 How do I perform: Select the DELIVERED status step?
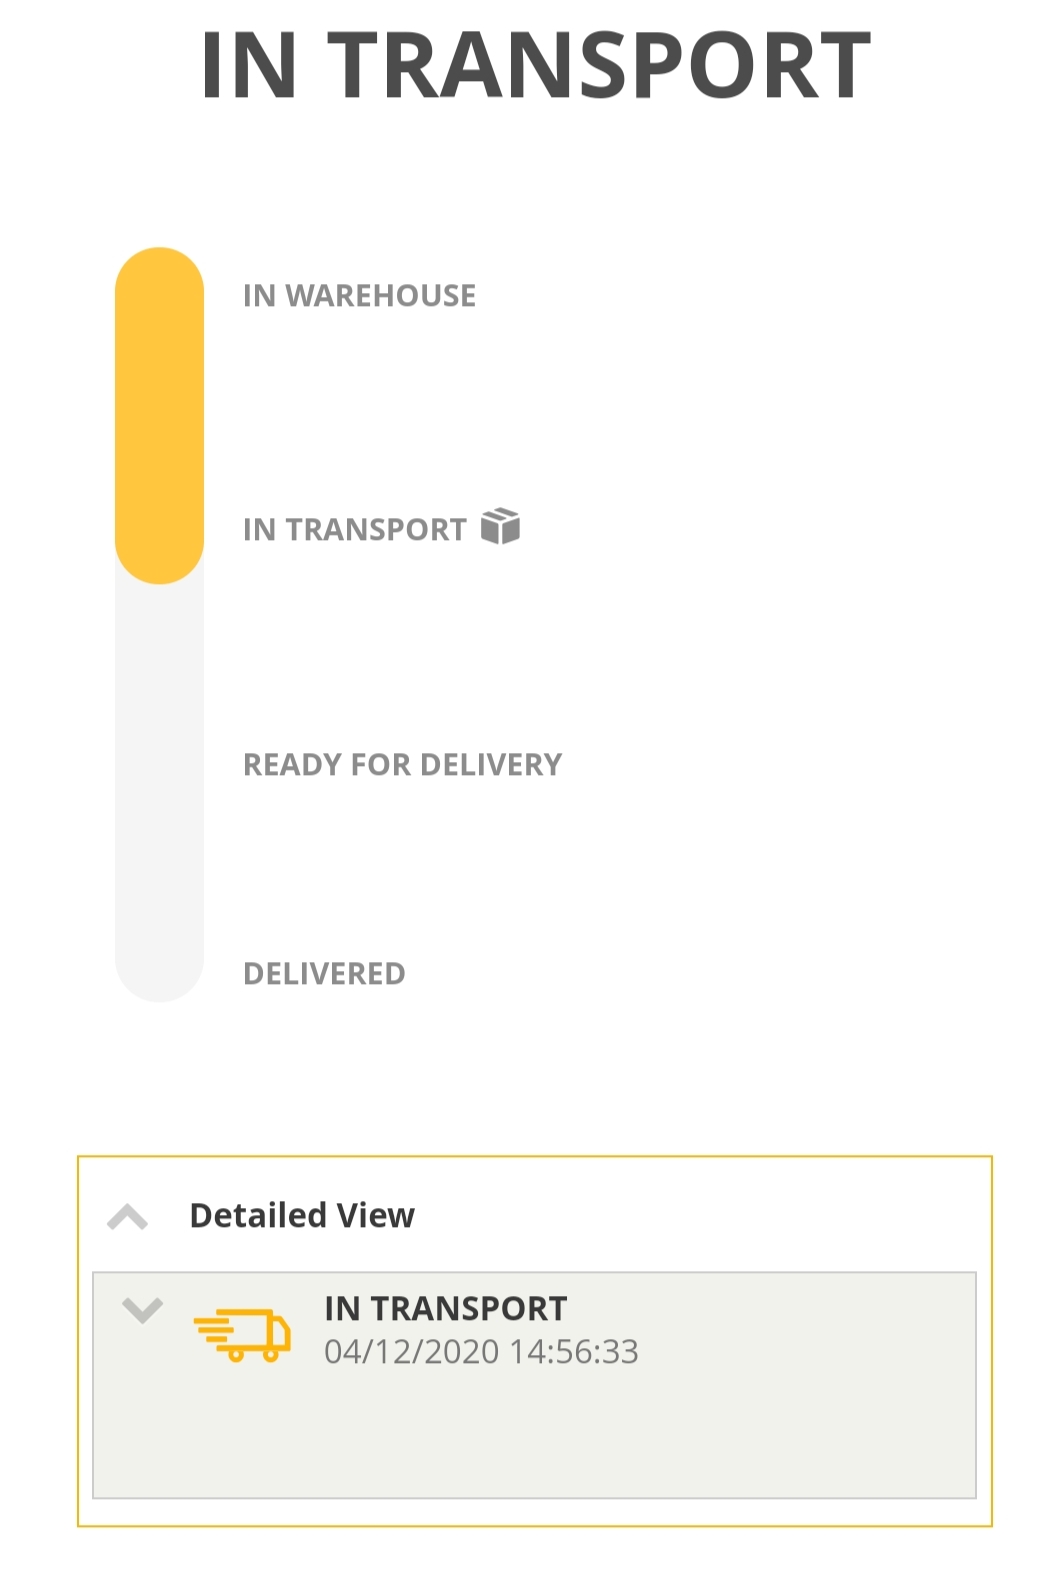pos(324,974)
